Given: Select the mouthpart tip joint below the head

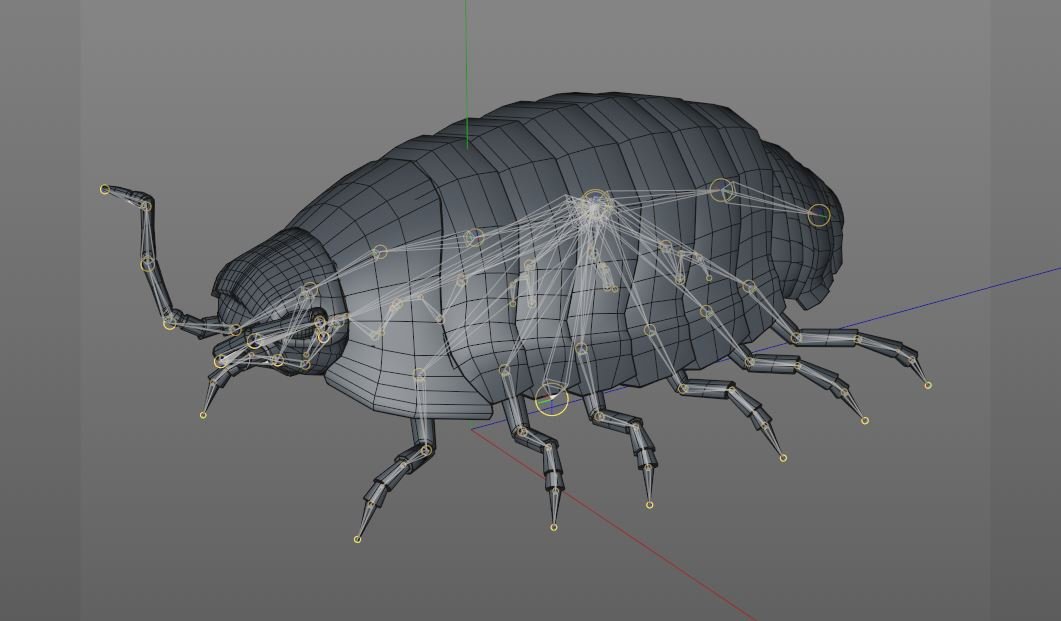Looking at the screenshot, I should coord(203,415).
